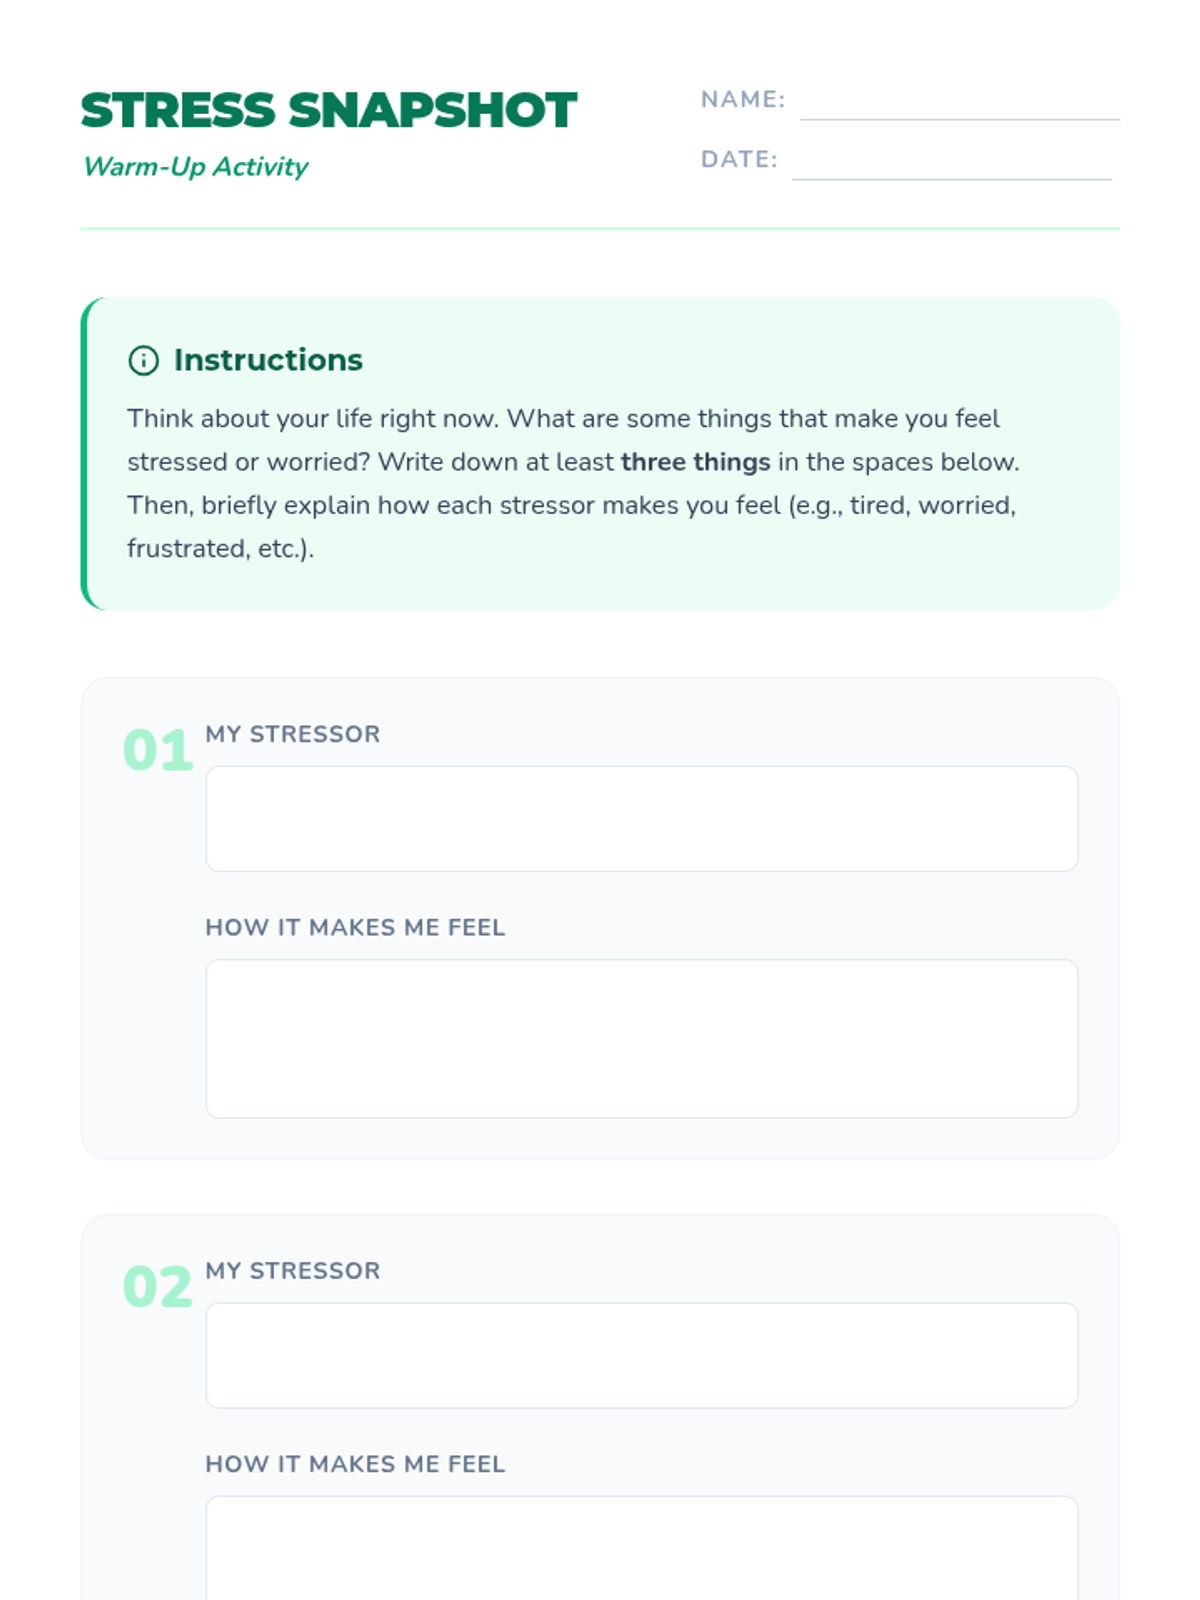Click the DATE: label

(x=739, y=160)
